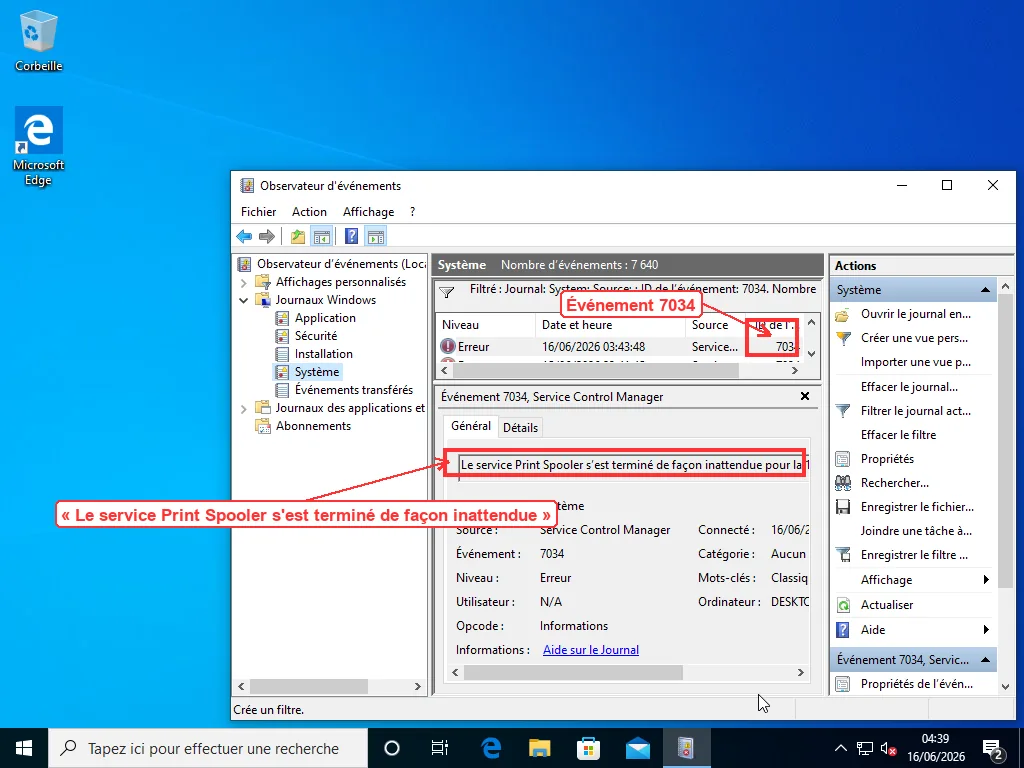Click Effacer le filtre action
Image resolution: width=1024 pixels, height=768 pixels.
tap(898, 435)
